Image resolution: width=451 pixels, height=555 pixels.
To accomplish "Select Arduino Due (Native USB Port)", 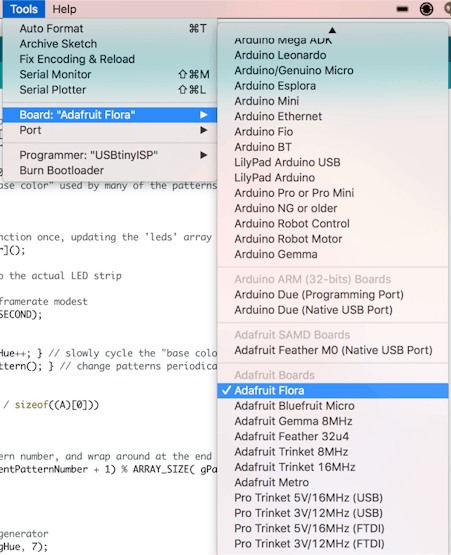I will click(333, 310).
